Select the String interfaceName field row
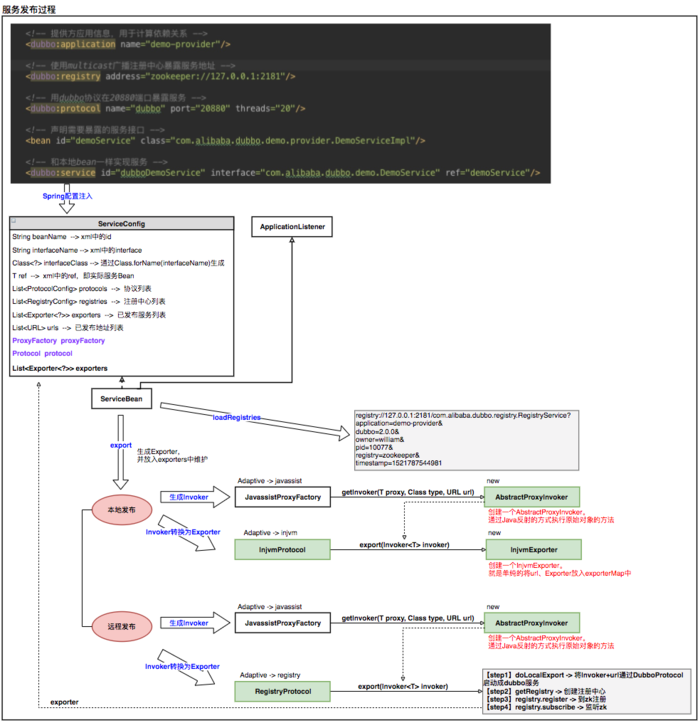Viewport: 700px width, 723px height. pos(77,250)
